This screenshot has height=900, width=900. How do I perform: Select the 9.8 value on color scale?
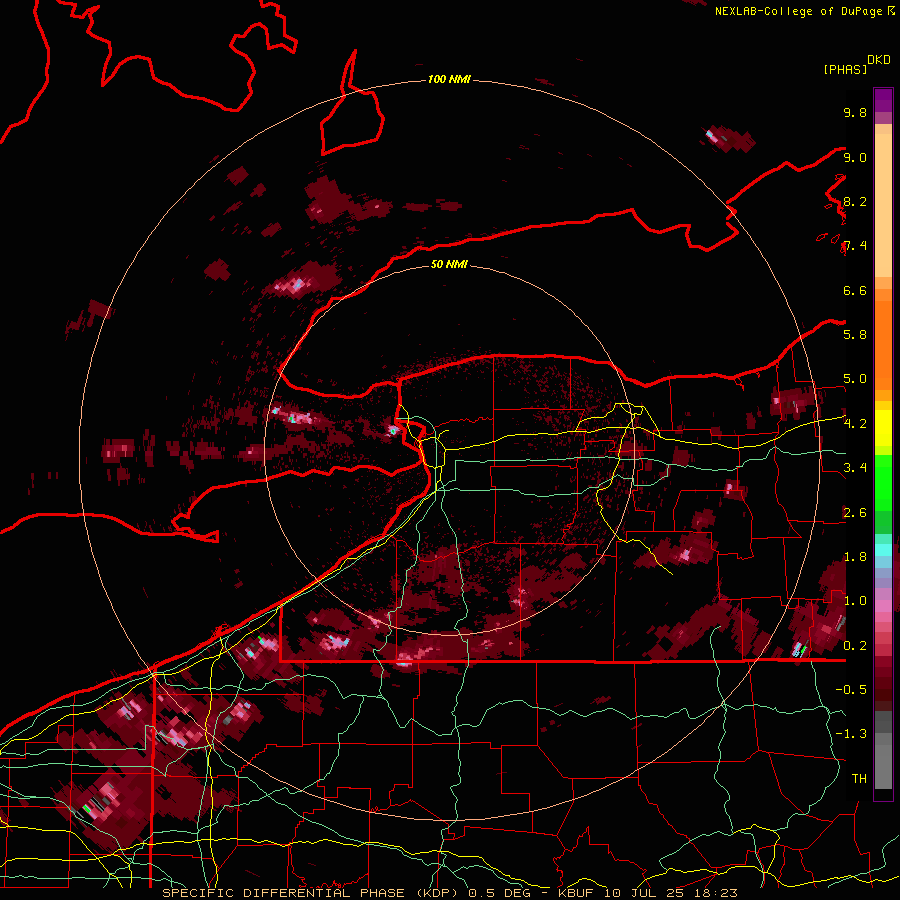[855, 112]
